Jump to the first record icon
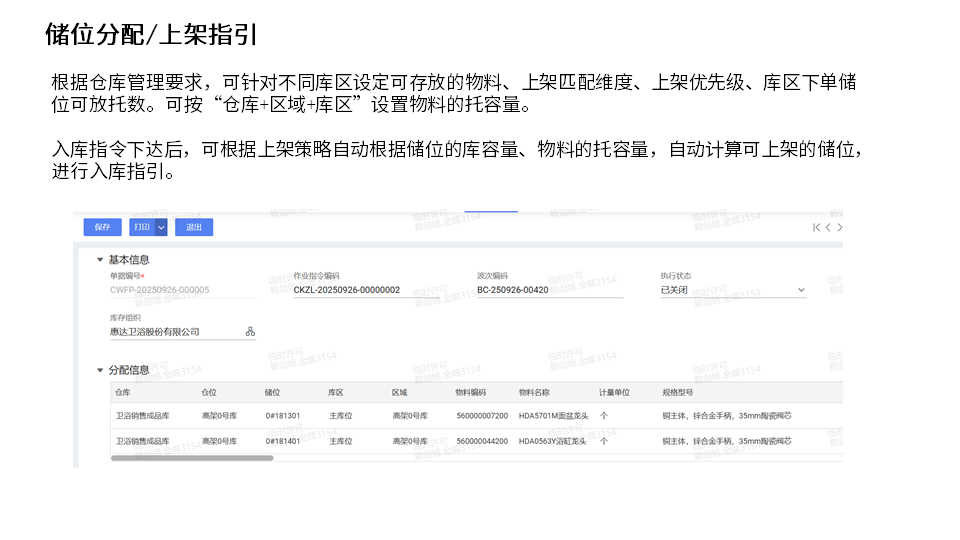 click(x=816, y=228)
